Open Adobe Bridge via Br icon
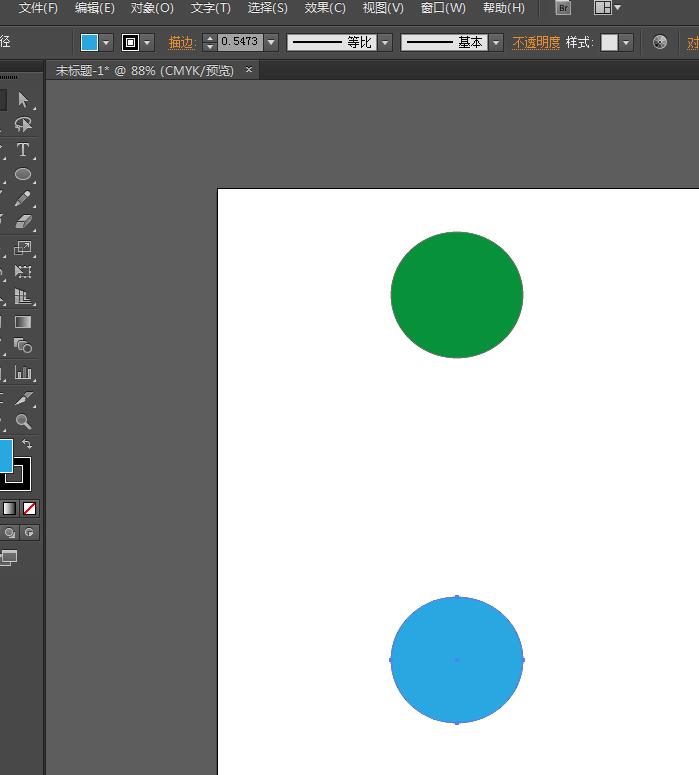The image size is (699, 775). point(563,8)
